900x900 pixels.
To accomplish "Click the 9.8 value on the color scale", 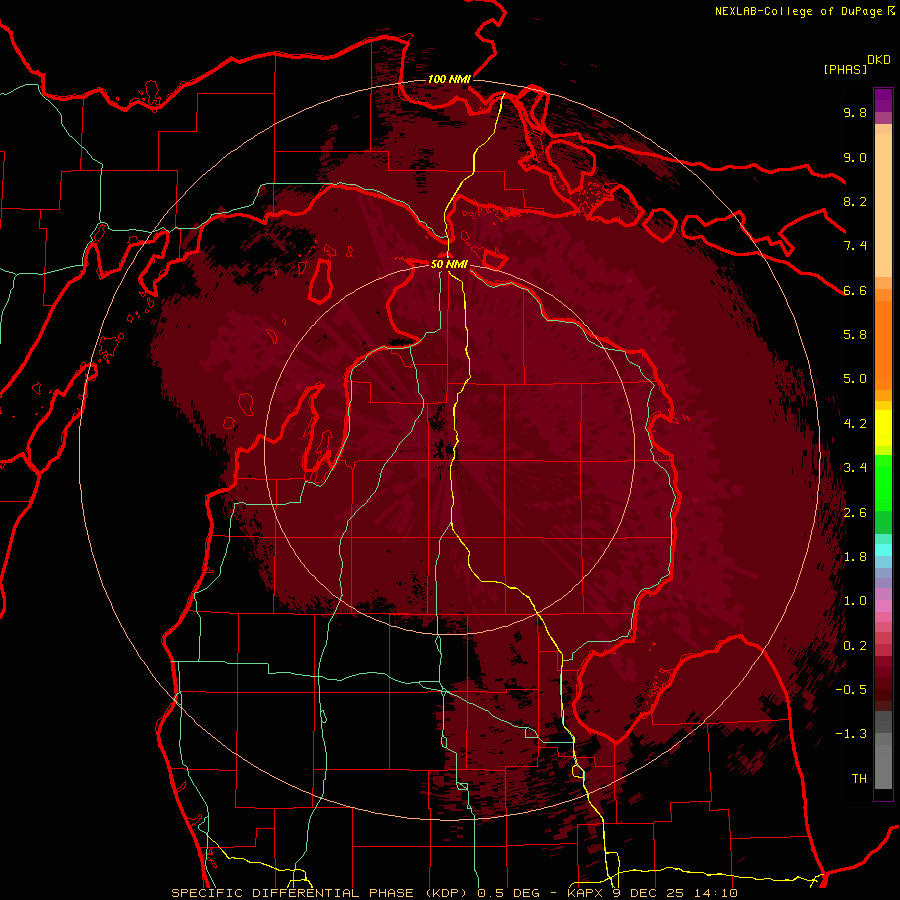I will pyautogui.click(x=855, y=112).
